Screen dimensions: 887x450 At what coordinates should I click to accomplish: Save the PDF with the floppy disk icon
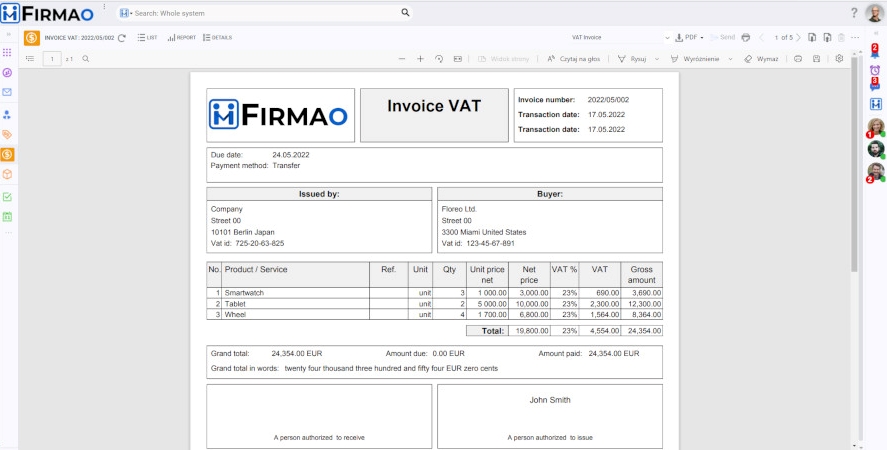click(x=816, y=58)
